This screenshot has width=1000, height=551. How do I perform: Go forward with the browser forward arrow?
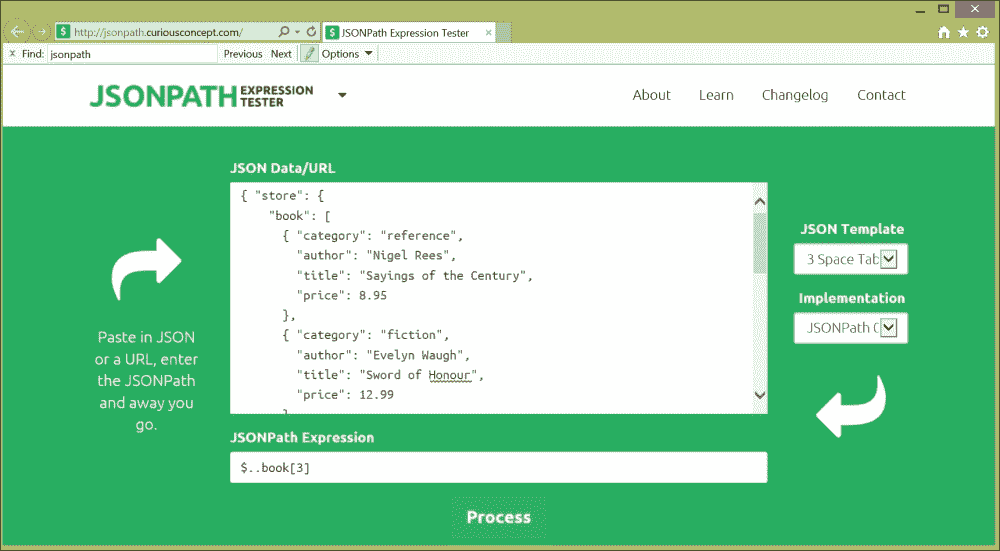41,32
